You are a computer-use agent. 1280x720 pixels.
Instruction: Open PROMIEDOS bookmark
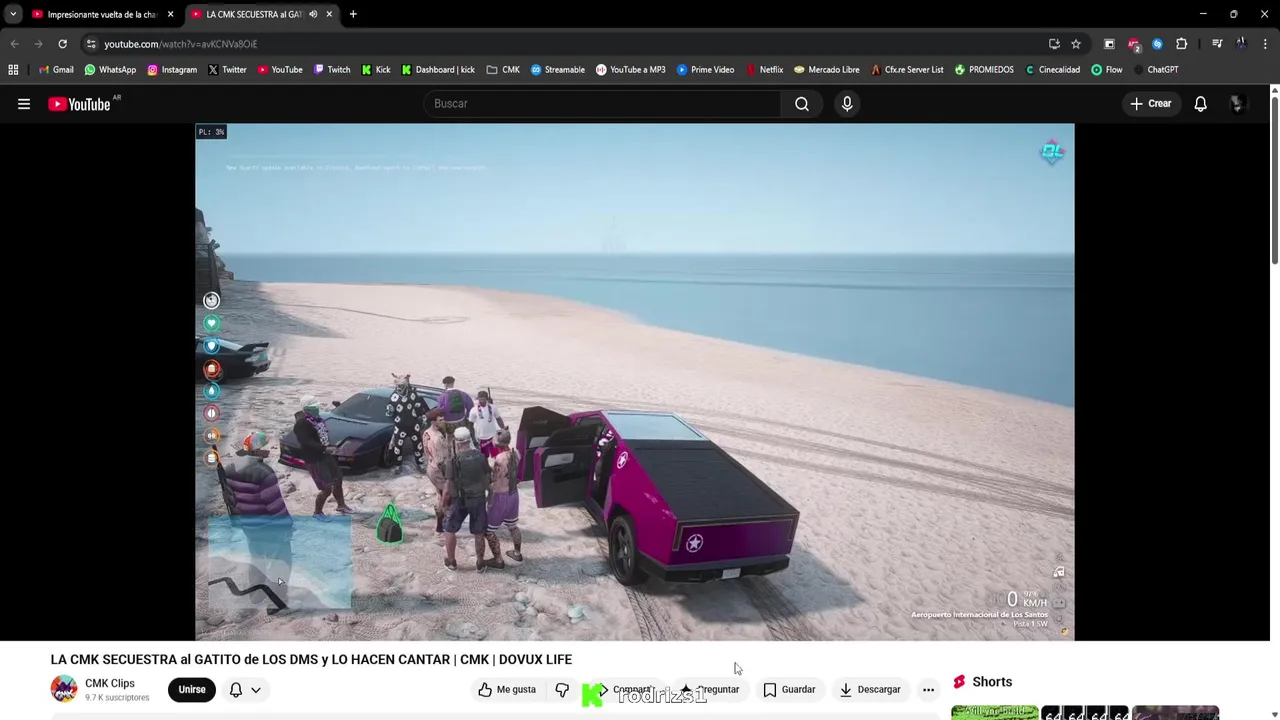(984, 70)
